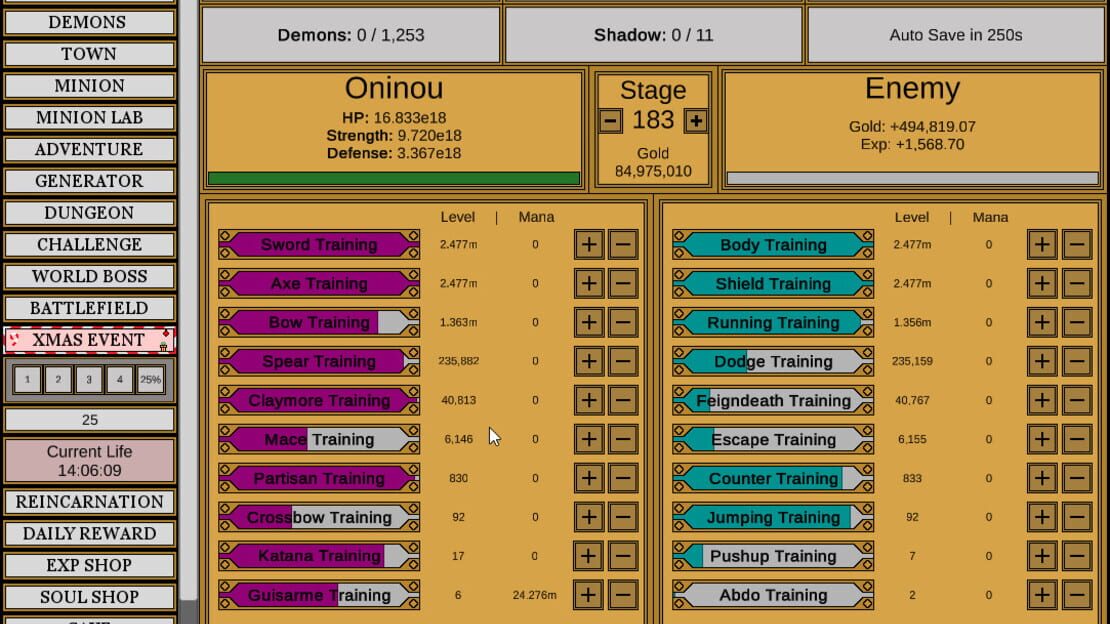This screenshot has height=624, width=1110.
Task: Open the GENERATOR screen
Action: click(x=89, y=181)
